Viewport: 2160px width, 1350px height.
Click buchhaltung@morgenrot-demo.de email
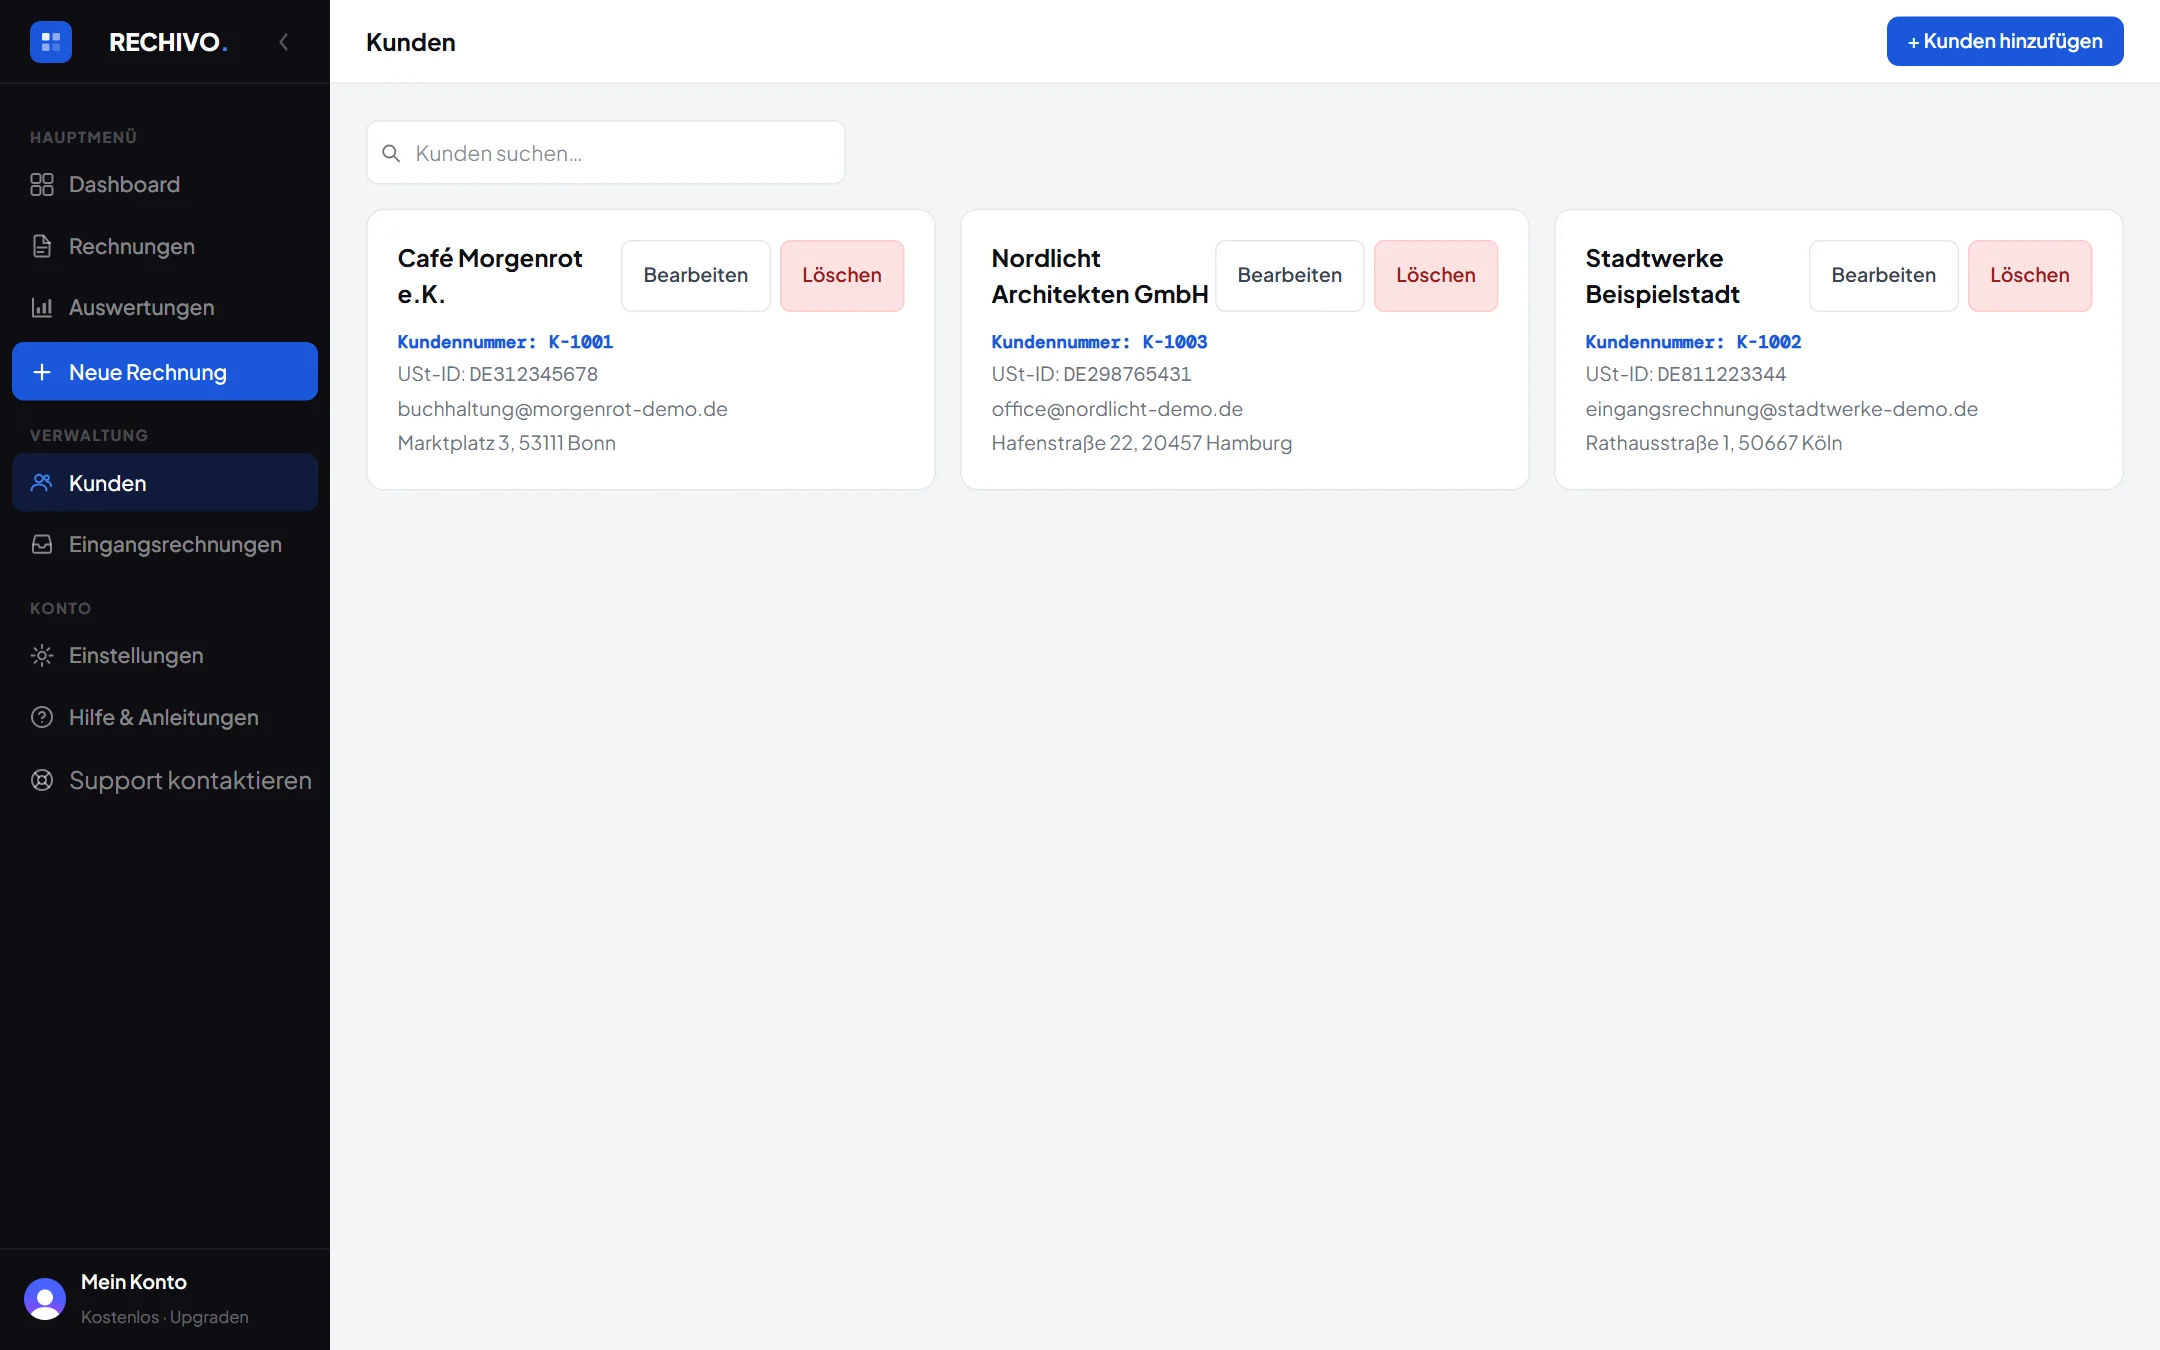pyautogui.click(x=562, y=409)
